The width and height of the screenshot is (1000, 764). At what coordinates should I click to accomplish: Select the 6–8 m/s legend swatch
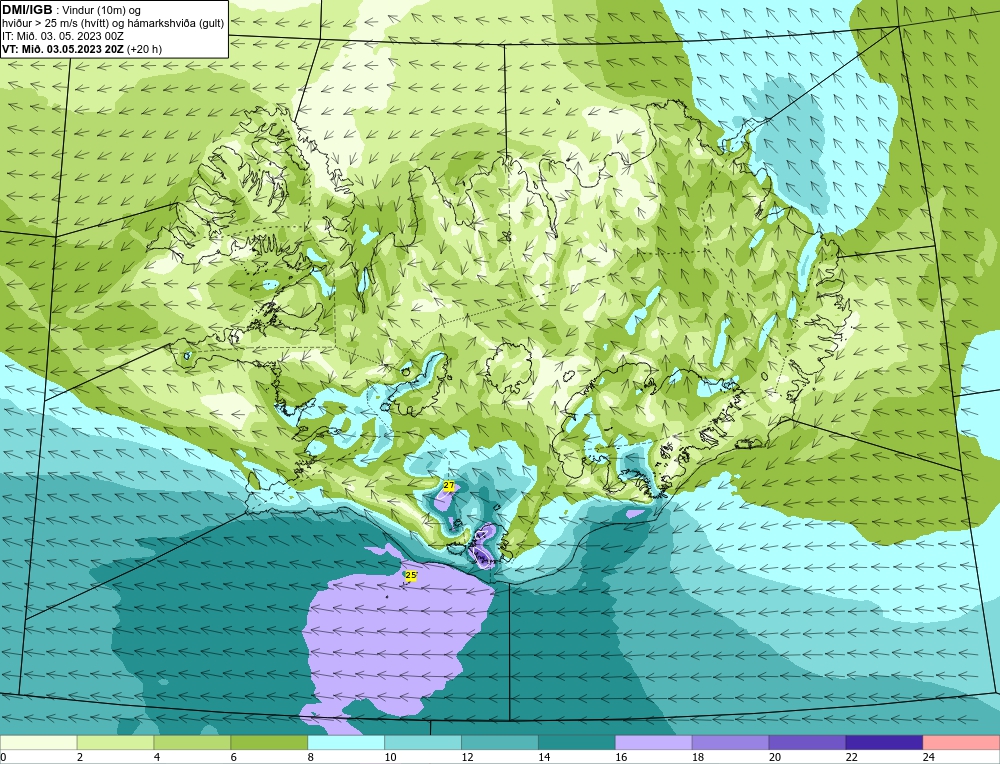[x=269, y=743]
